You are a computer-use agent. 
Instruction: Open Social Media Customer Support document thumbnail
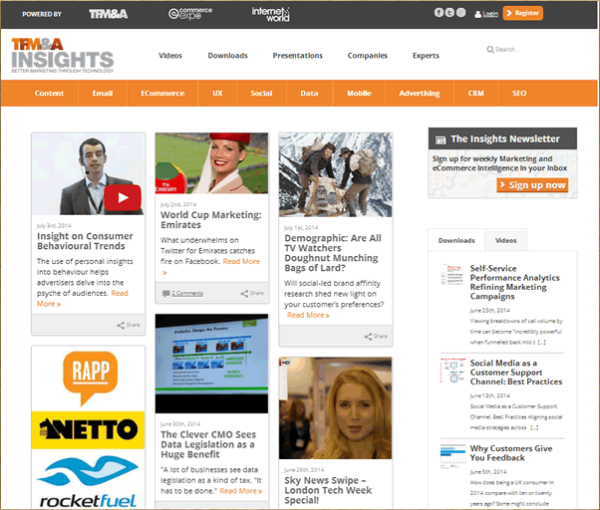452,370
